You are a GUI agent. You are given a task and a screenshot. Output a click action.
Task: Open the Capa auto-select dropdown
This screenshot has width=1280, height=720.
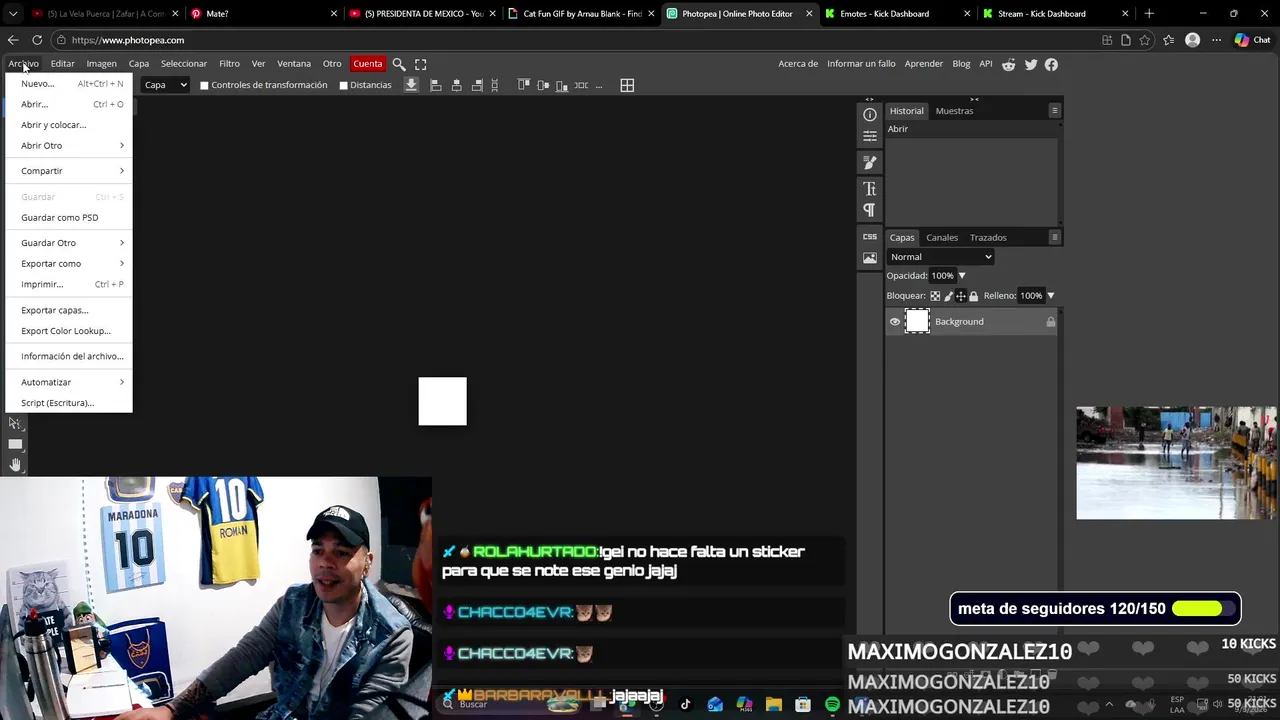coord(165,85)
